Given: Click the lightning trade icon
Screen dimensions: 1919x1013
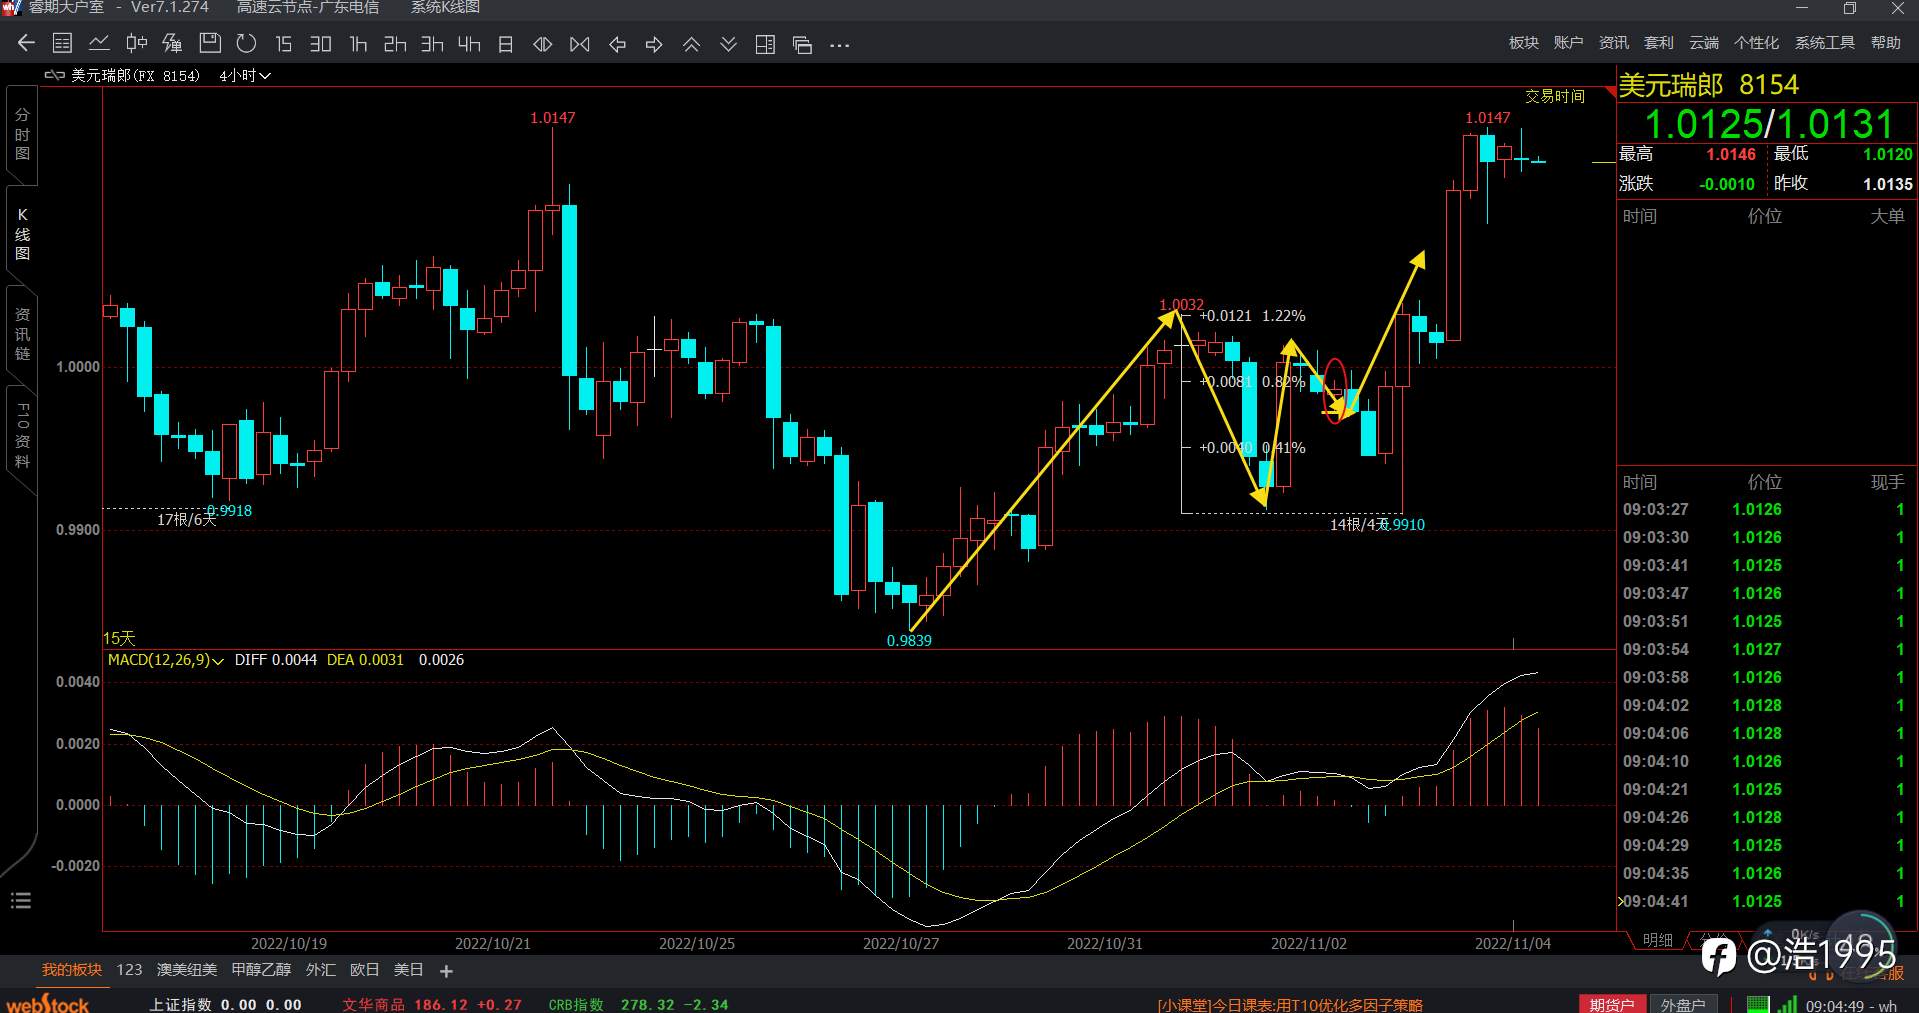Looking at the screenshot, I should [x=172, y=43].
